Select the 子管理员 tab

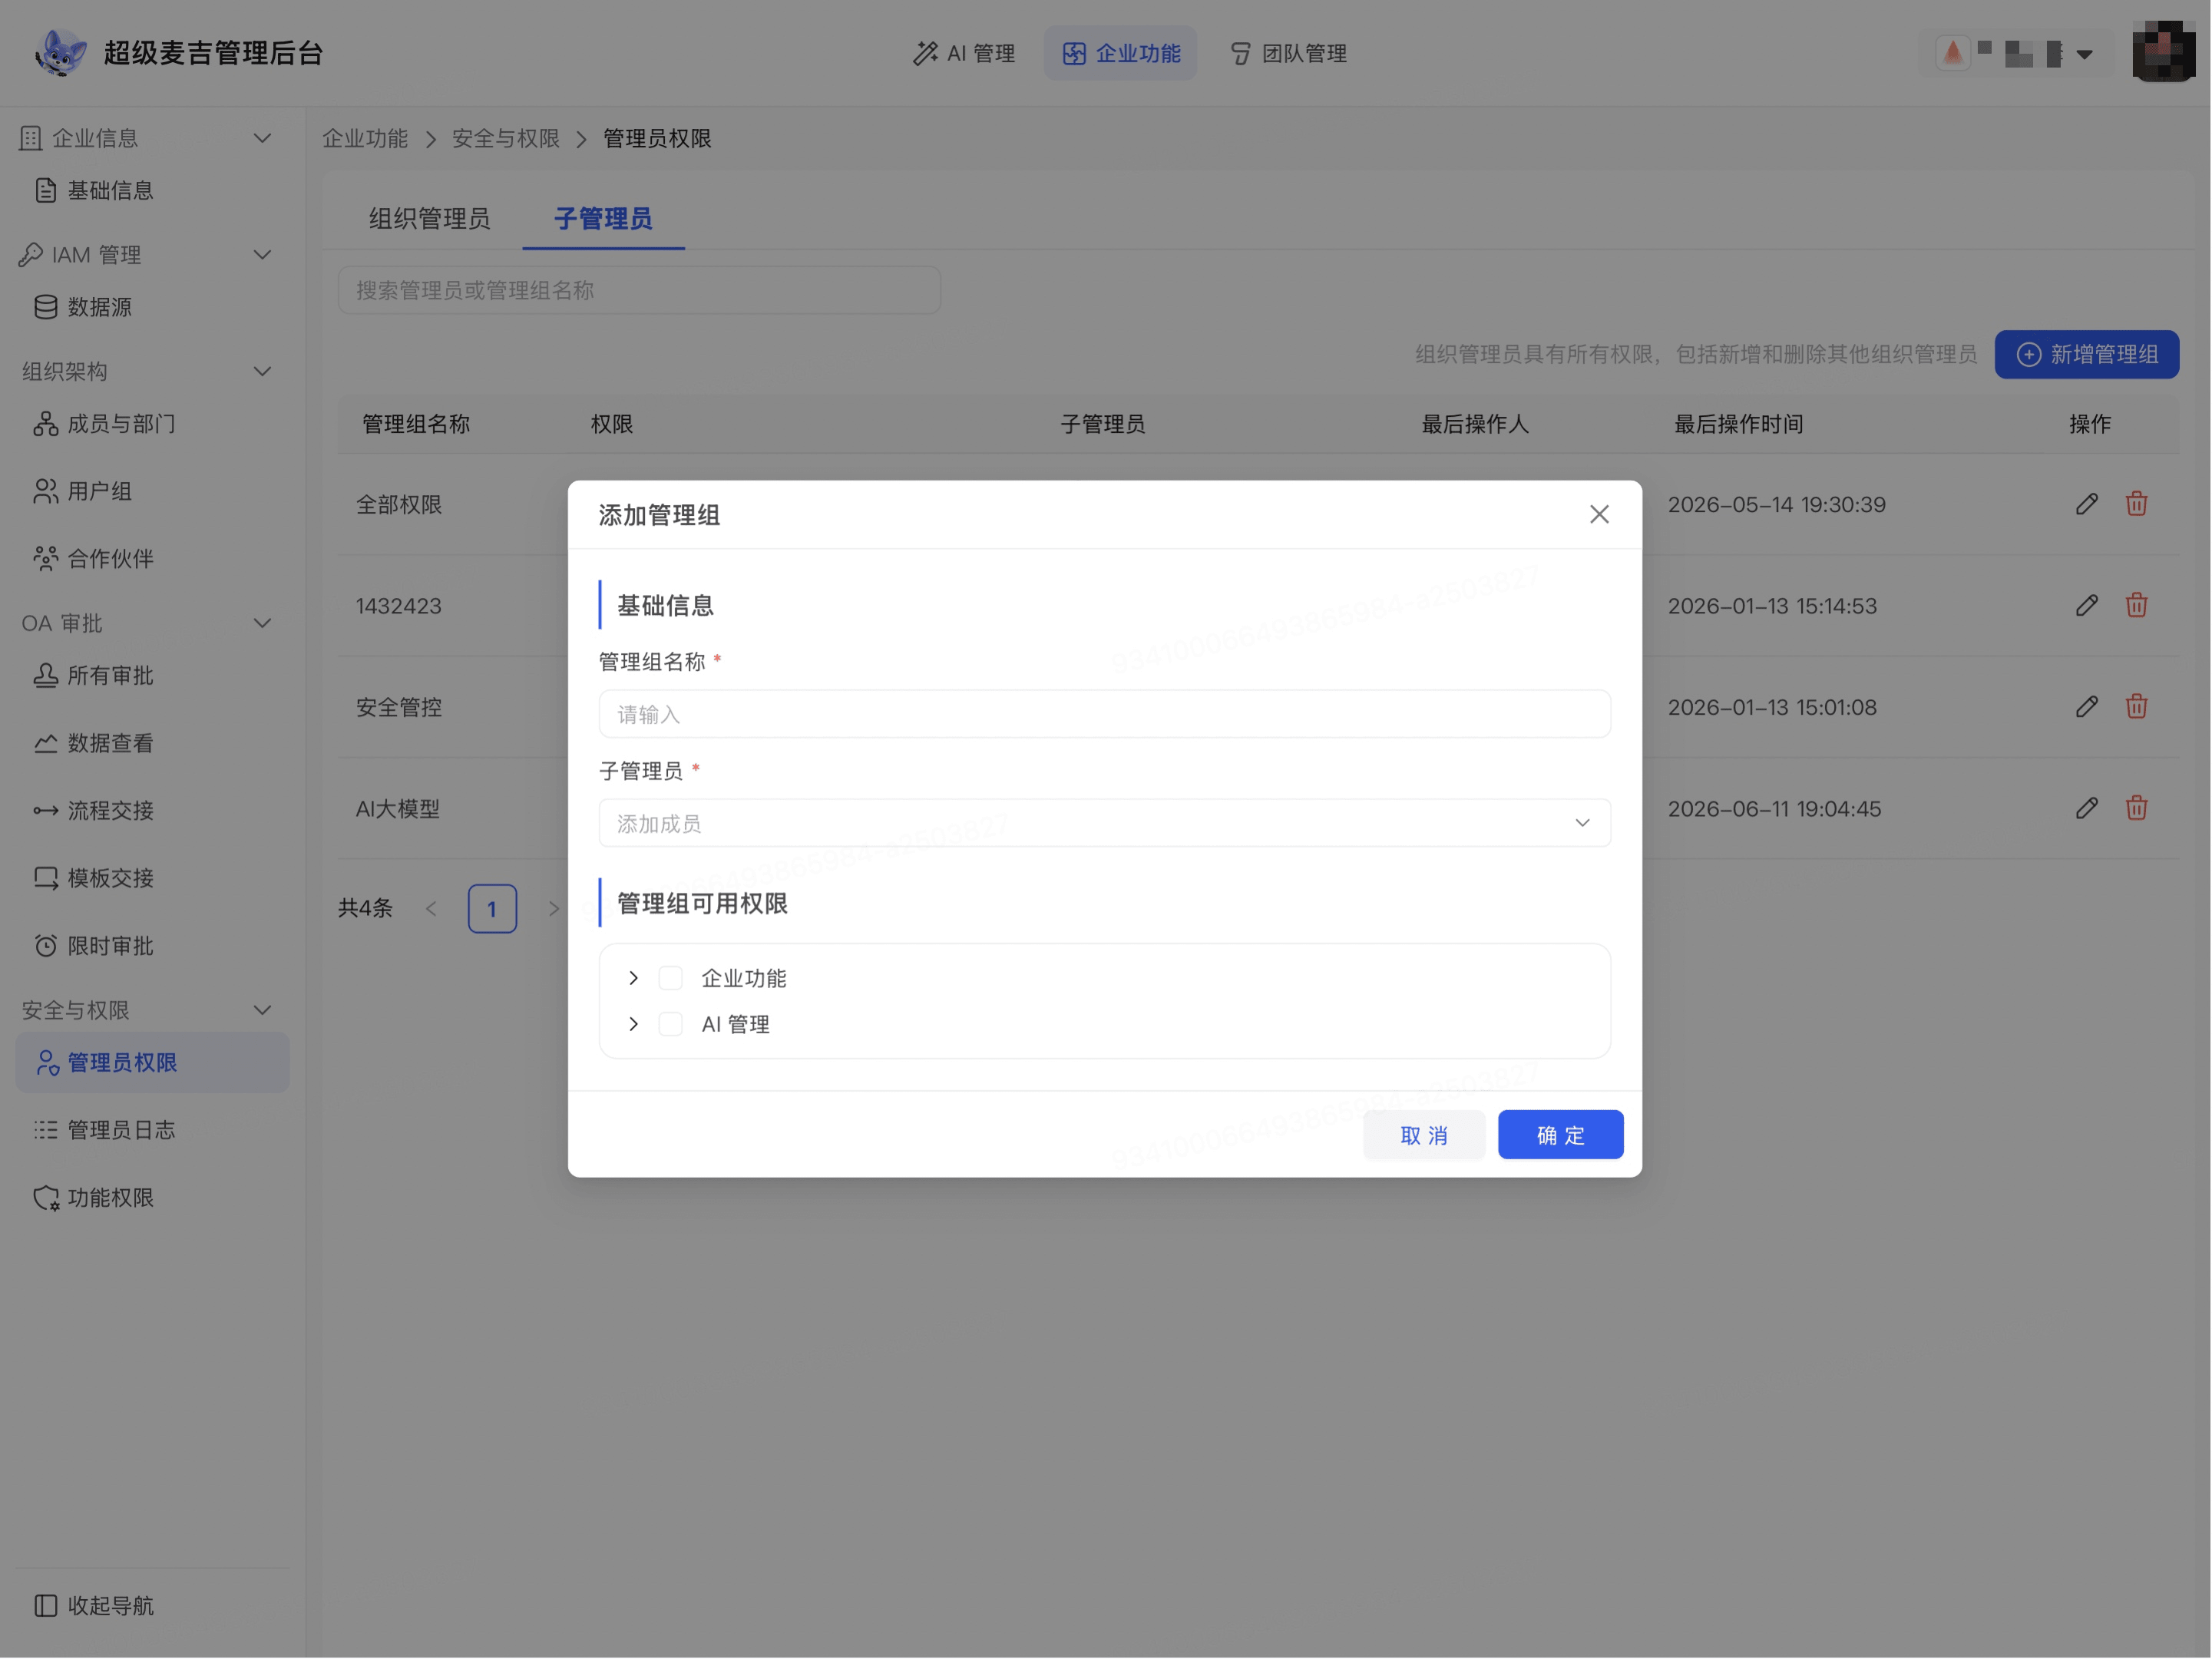(x=603, y=219)
